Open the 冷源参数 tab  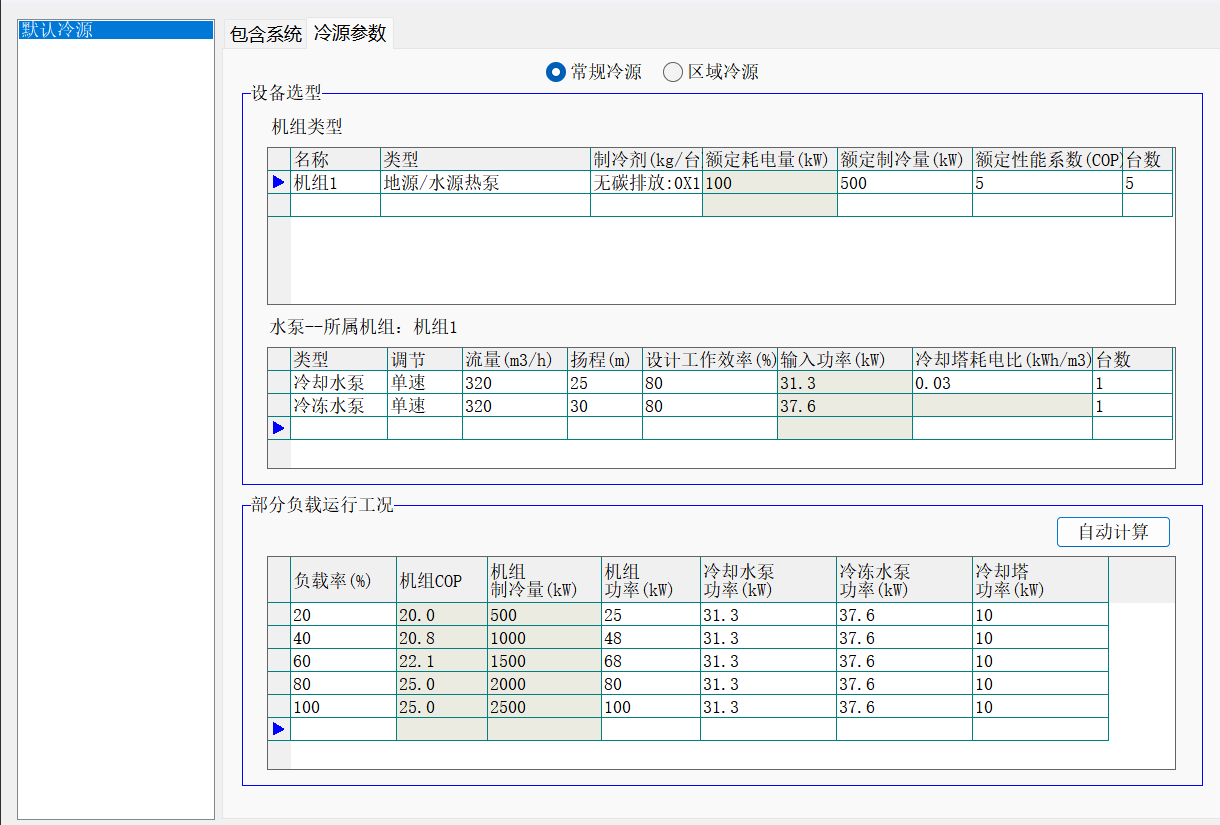click(350, 34)
